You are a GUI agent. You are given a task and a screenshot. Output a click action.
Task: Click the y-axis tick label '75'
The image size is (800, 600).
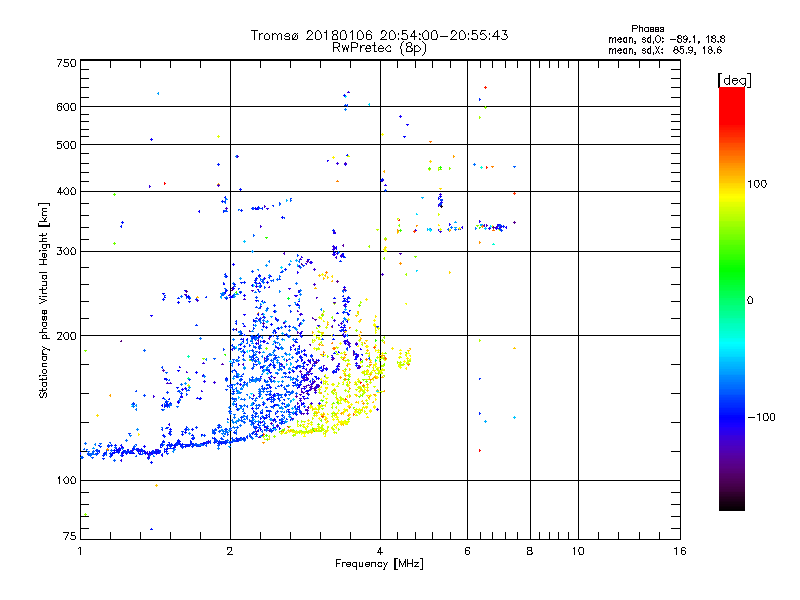tap(70, 536)
